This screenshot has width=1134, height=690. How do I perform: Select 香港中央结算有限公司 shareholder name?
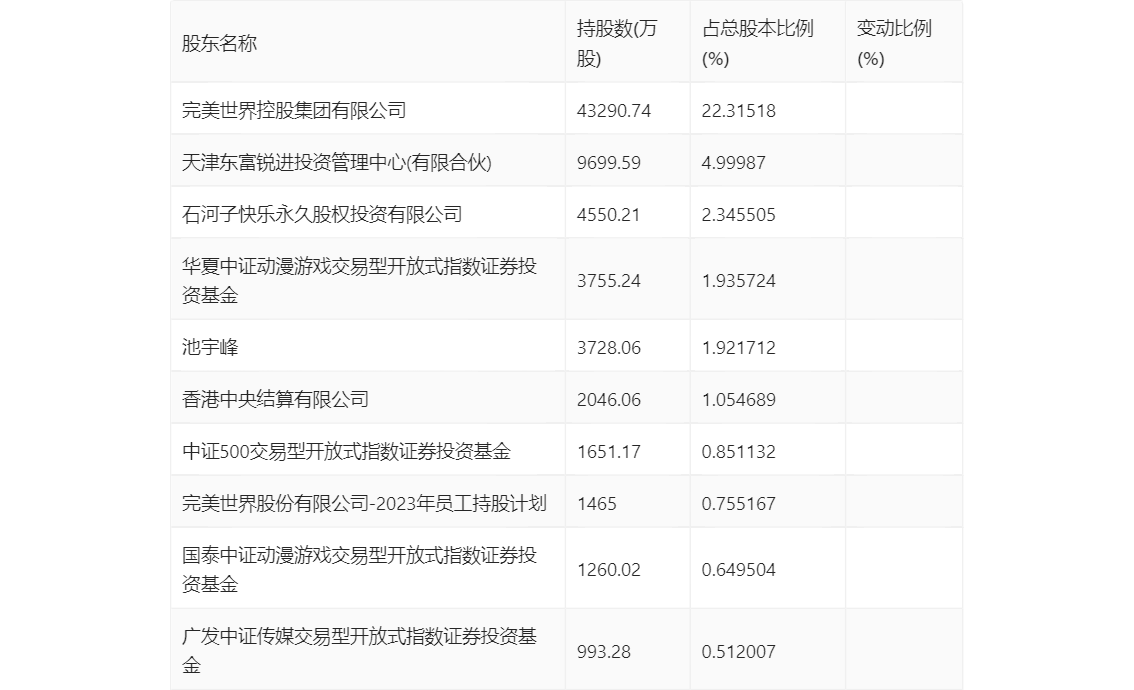pyautogui.click(x=275, y=399)
